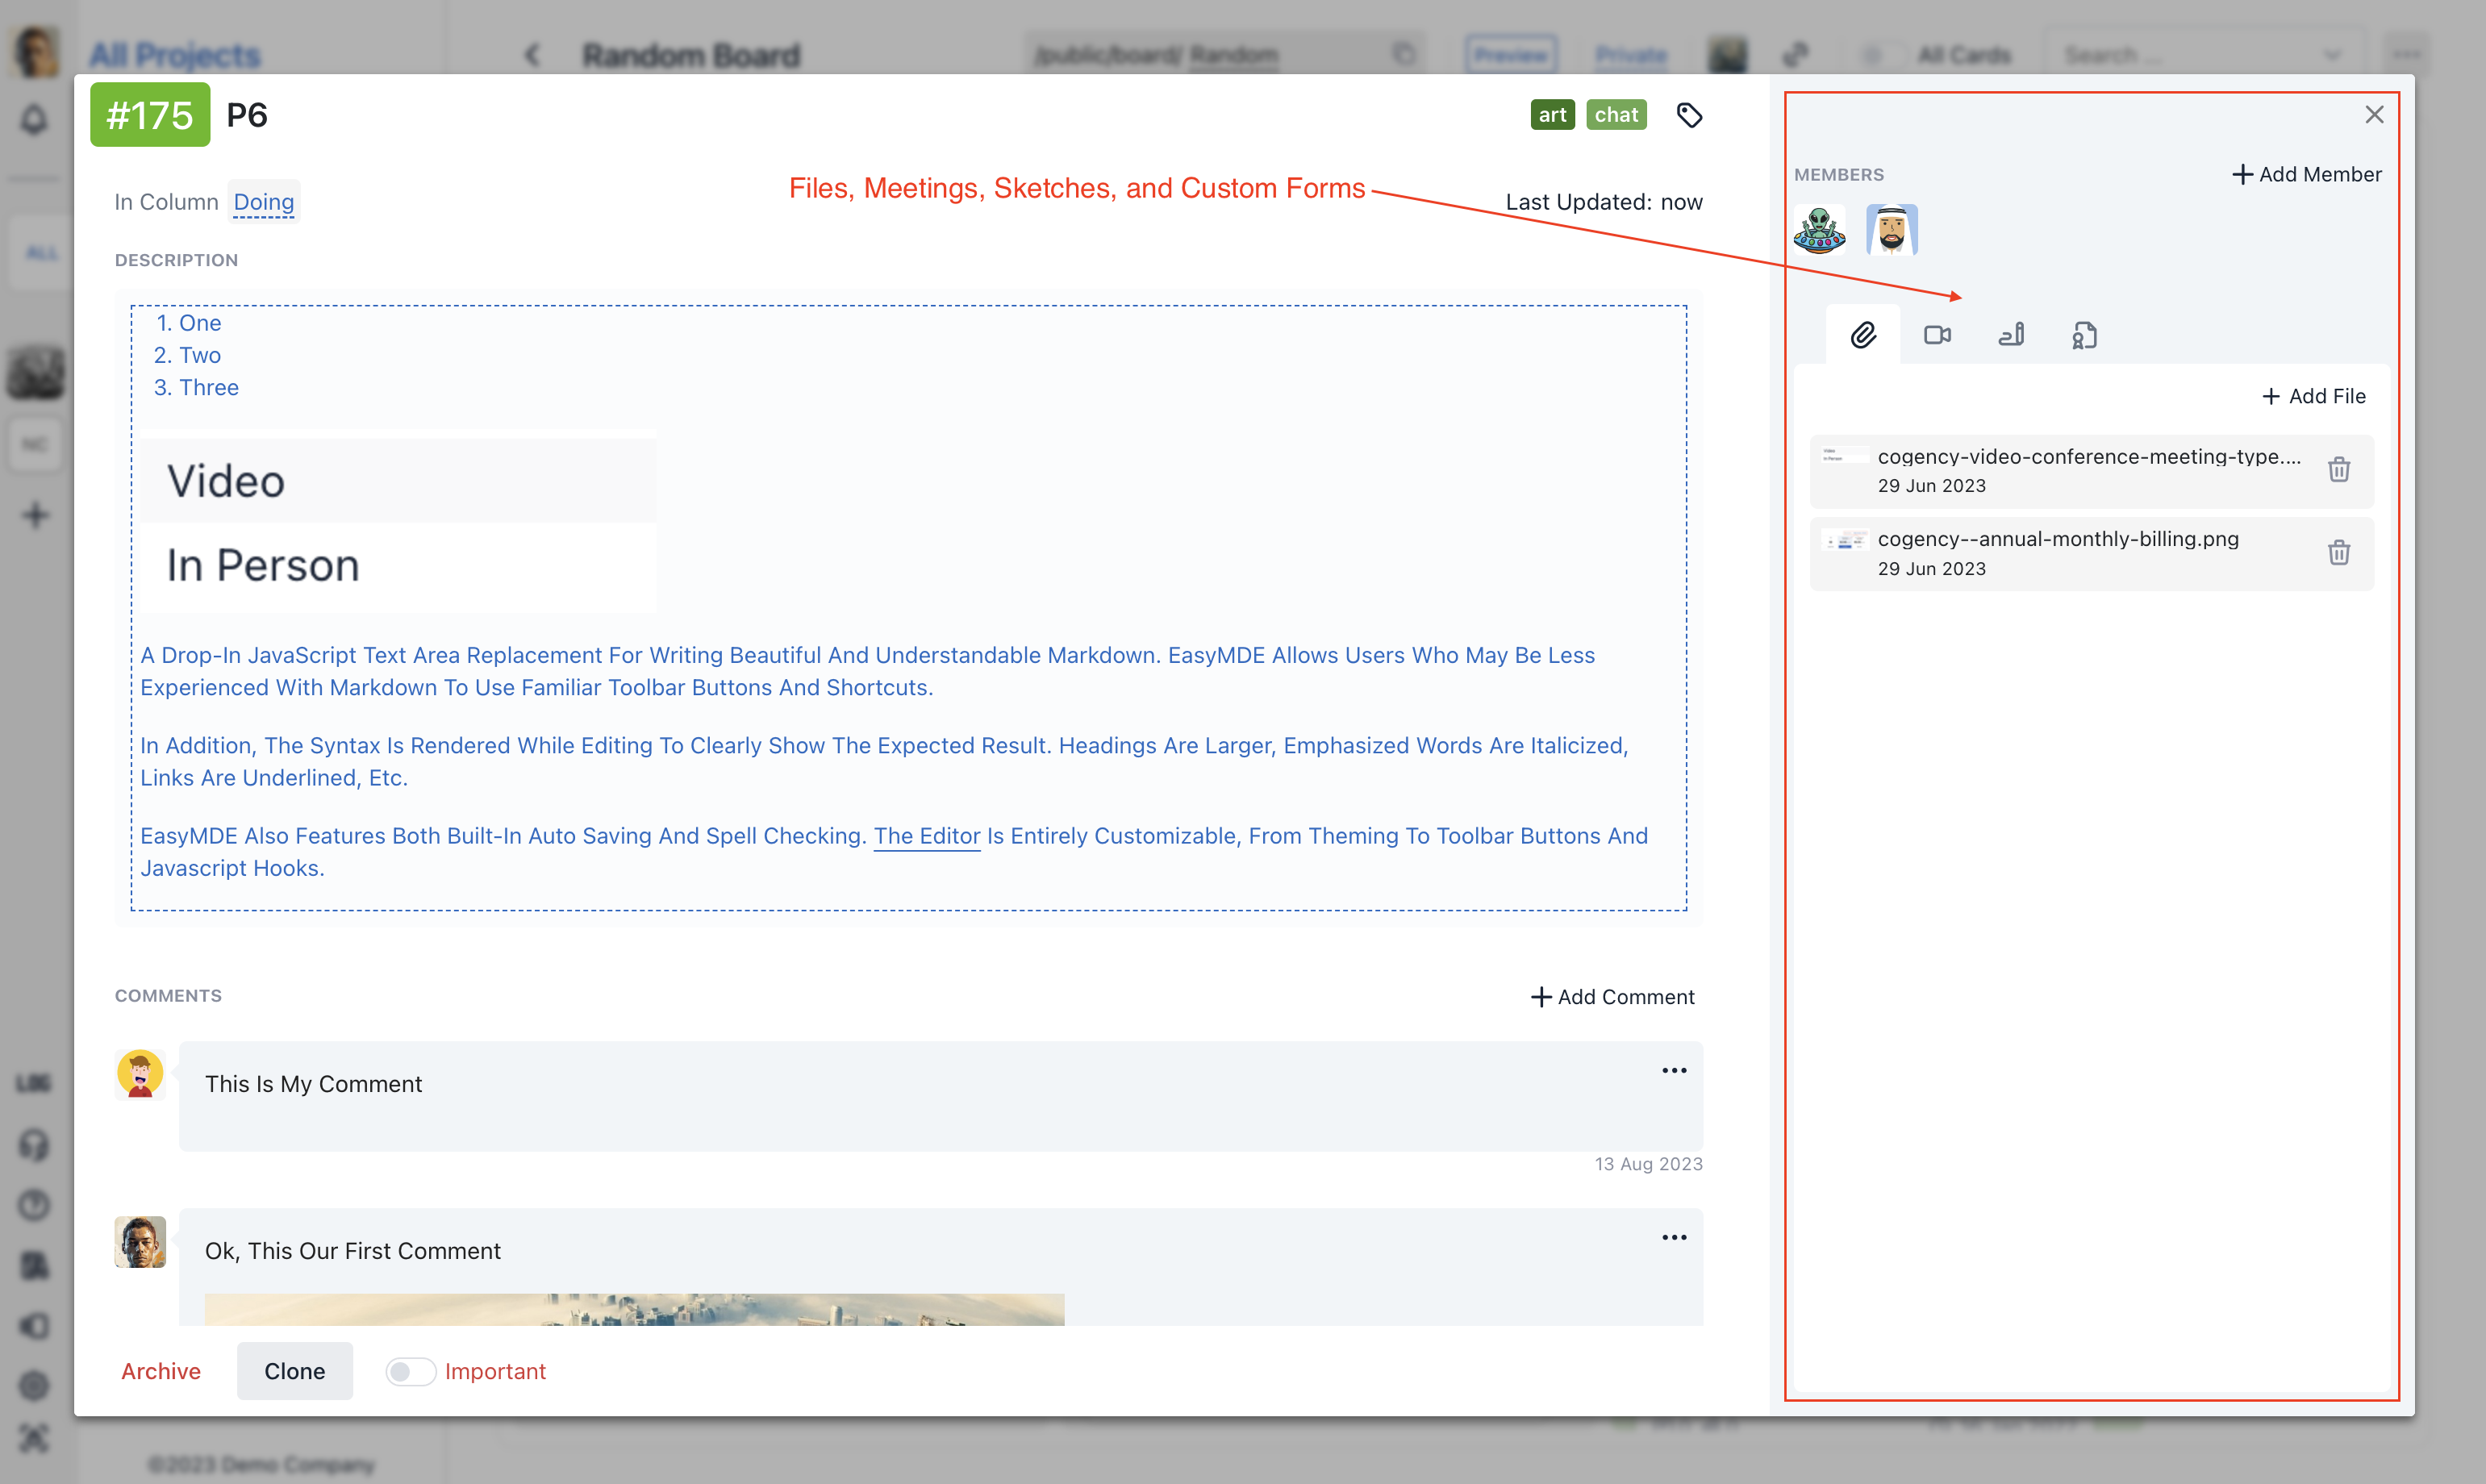Click Add Comment
Image resolution: width=2486 pixels, height=1484 pixels.
1612,997
